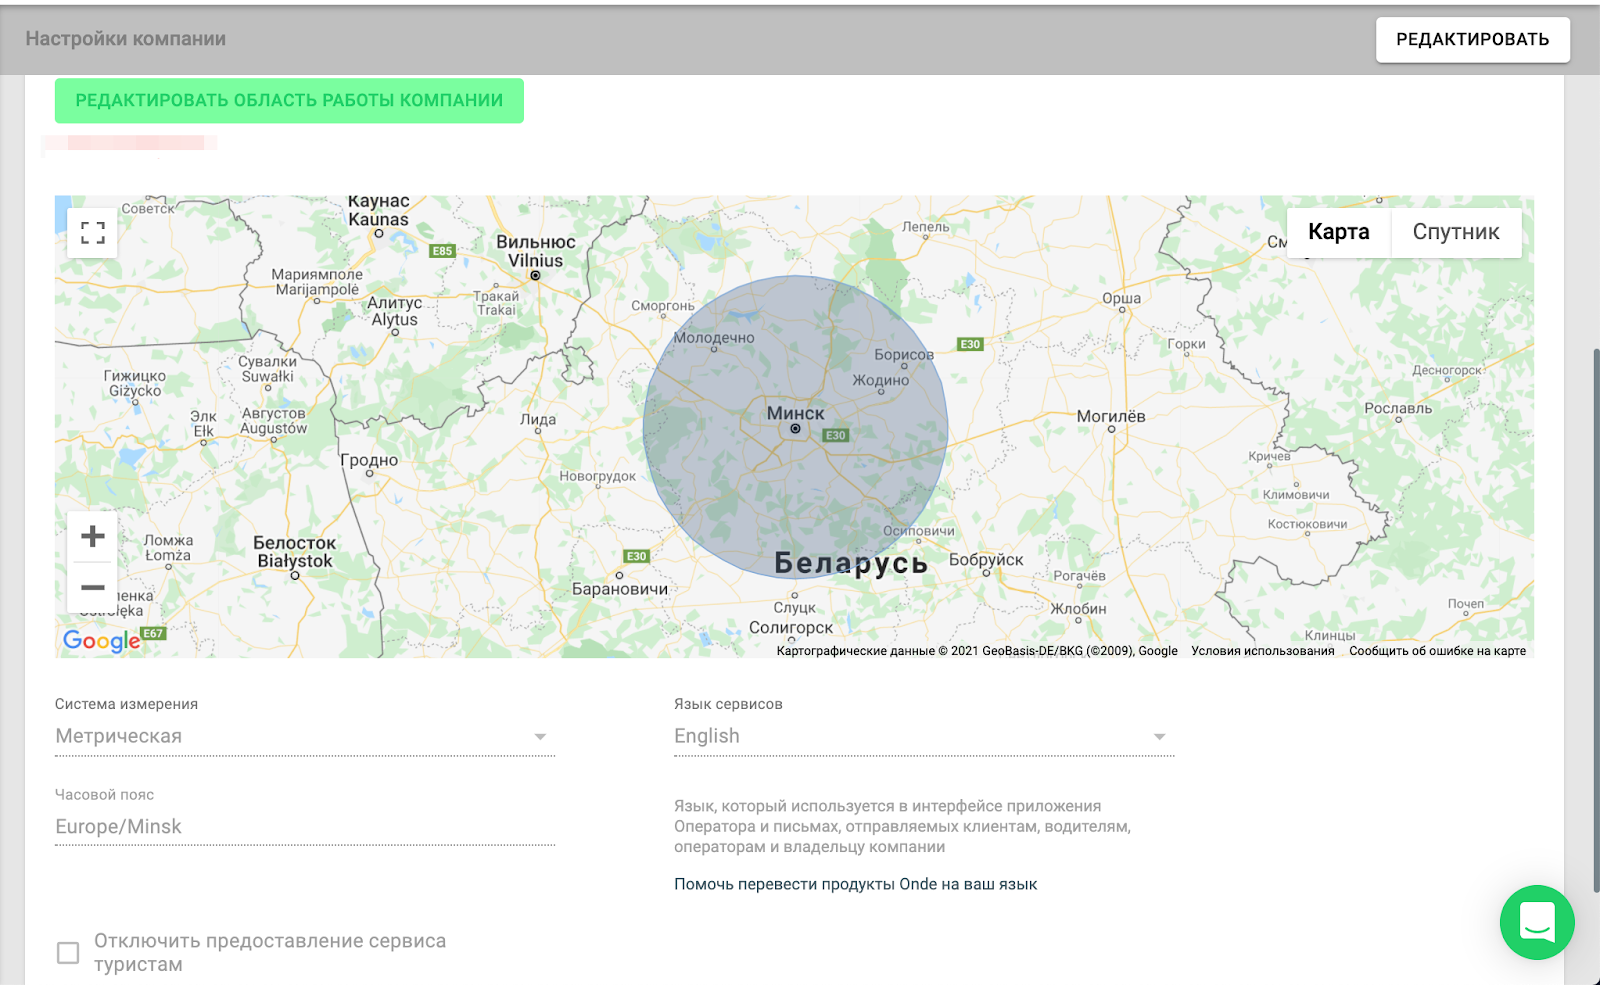Expand the service language dropdown arrow
Viewport: 1600px width, 985px height.
[1159, 737]
